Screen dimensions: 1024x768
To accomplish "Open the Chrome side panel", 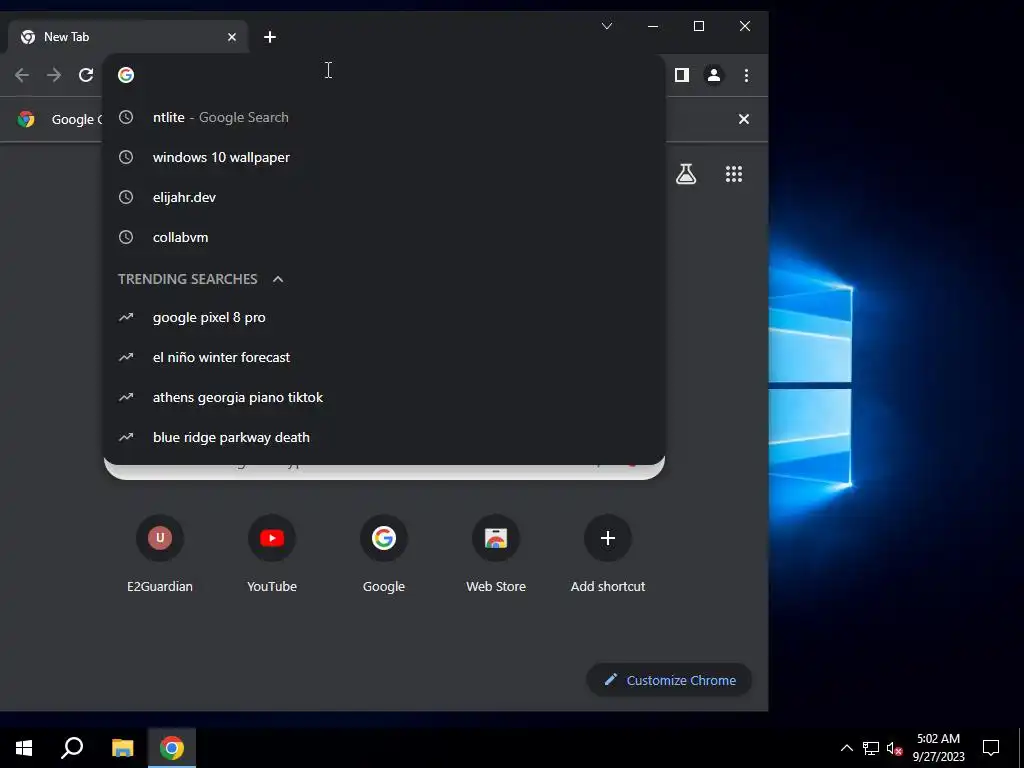I will (x=682, y=75).
